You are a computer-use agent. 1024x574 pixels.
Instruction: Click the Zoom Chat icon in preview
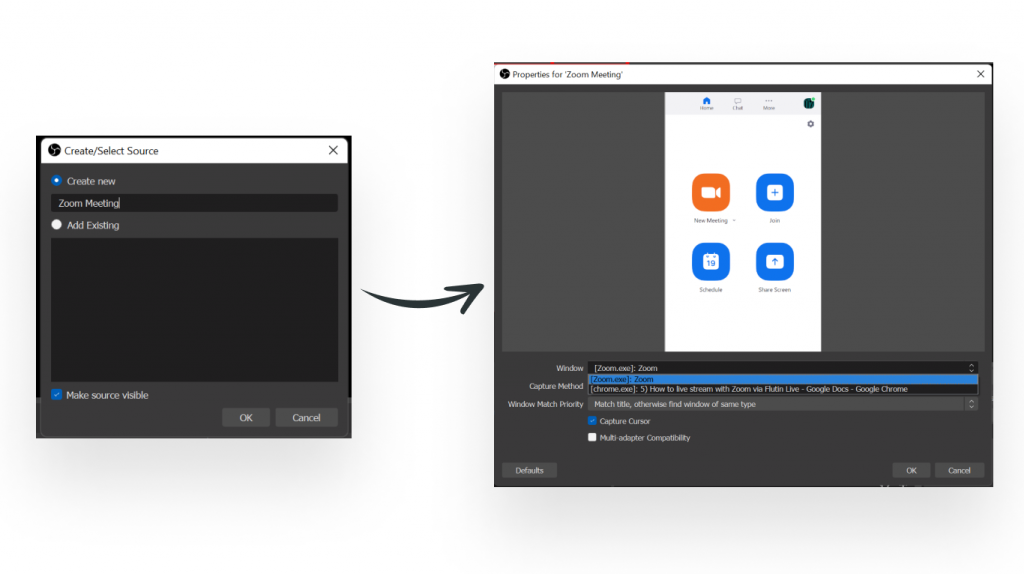pyautogui.click(x=737, y=103)
